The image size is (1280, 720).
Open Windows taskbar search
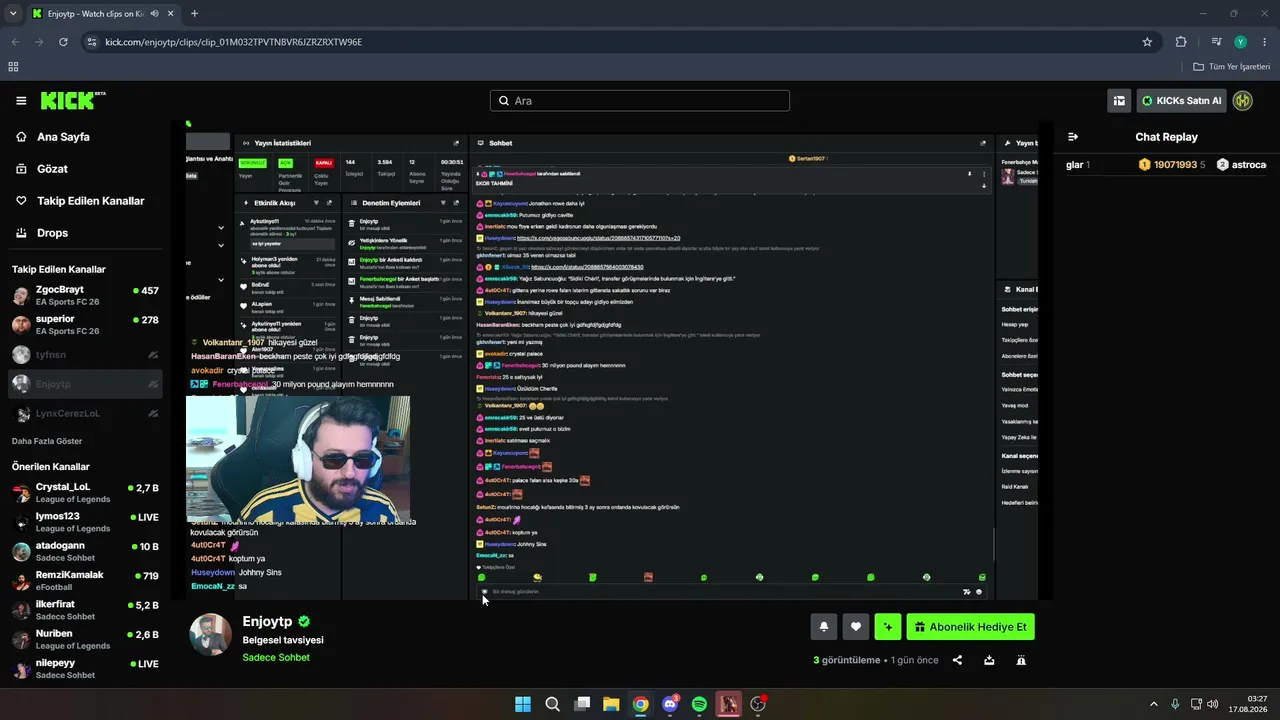pos(552,704)
